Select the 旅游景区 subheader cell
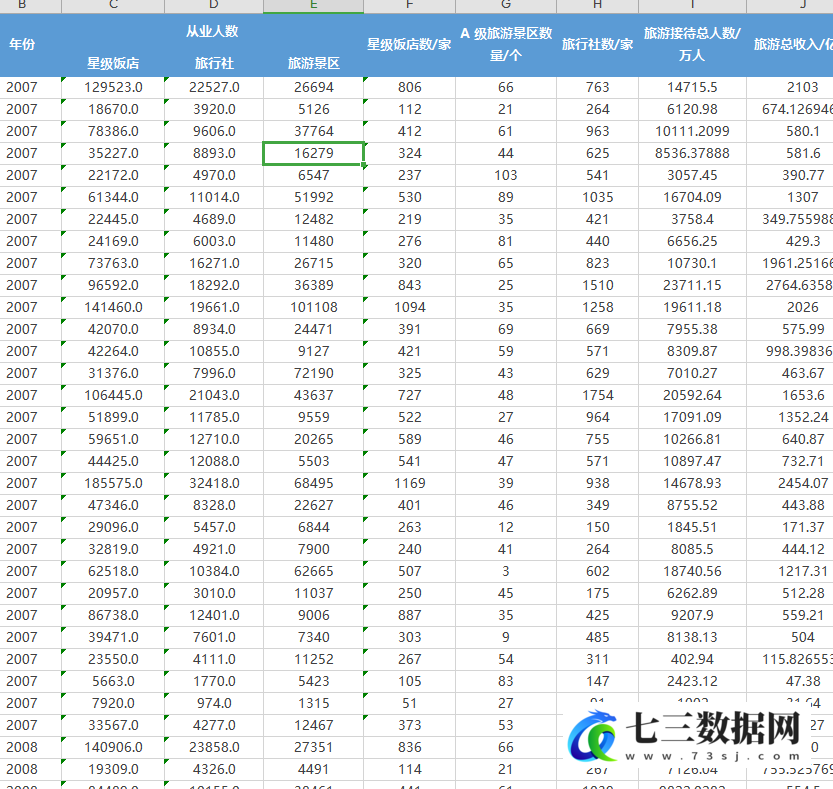Screen dimensions: 833x789 click(313, 63)
